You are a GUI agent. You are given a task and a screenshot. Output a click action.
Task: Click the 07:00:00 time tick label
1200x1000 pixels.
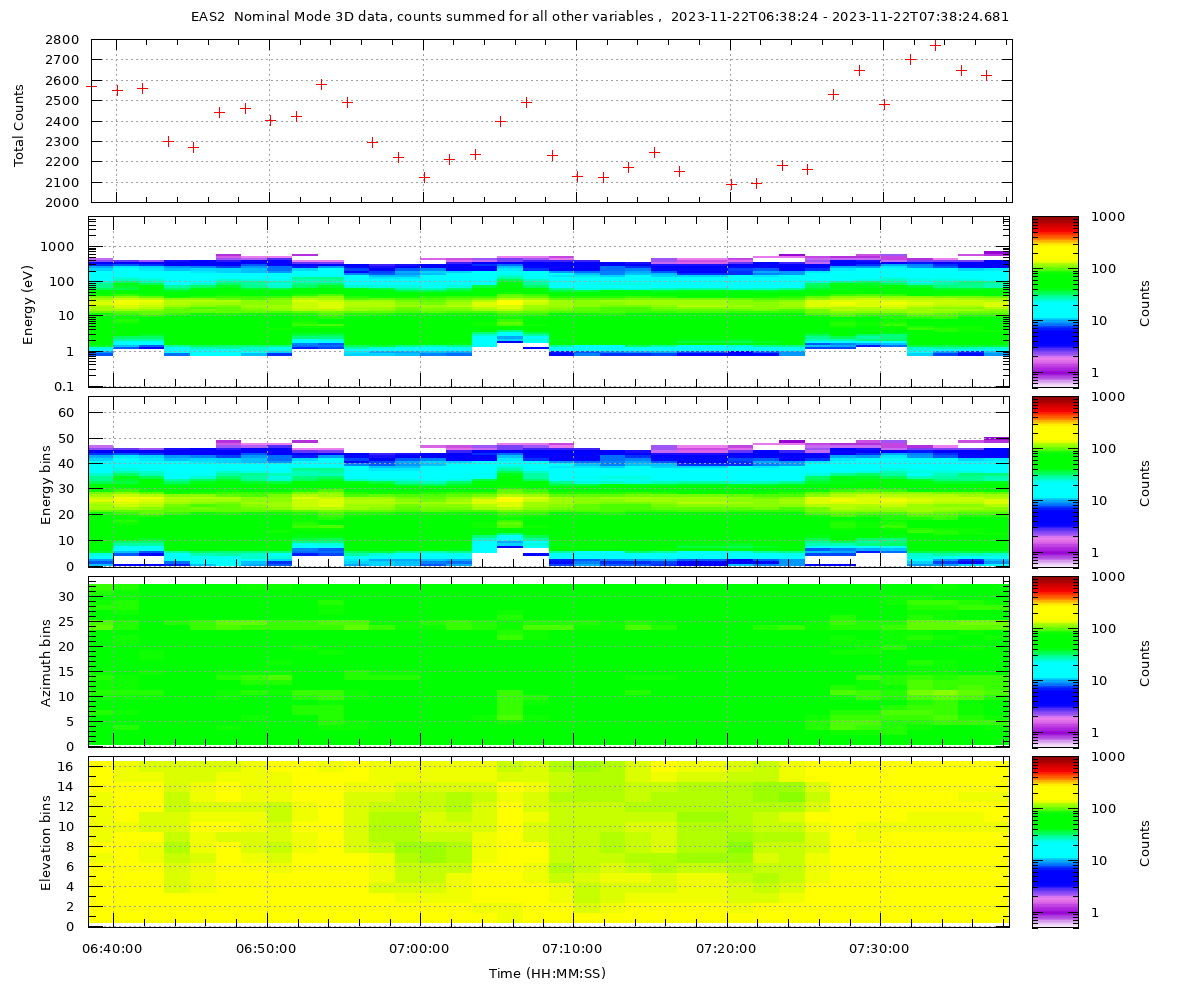(419, 947)
